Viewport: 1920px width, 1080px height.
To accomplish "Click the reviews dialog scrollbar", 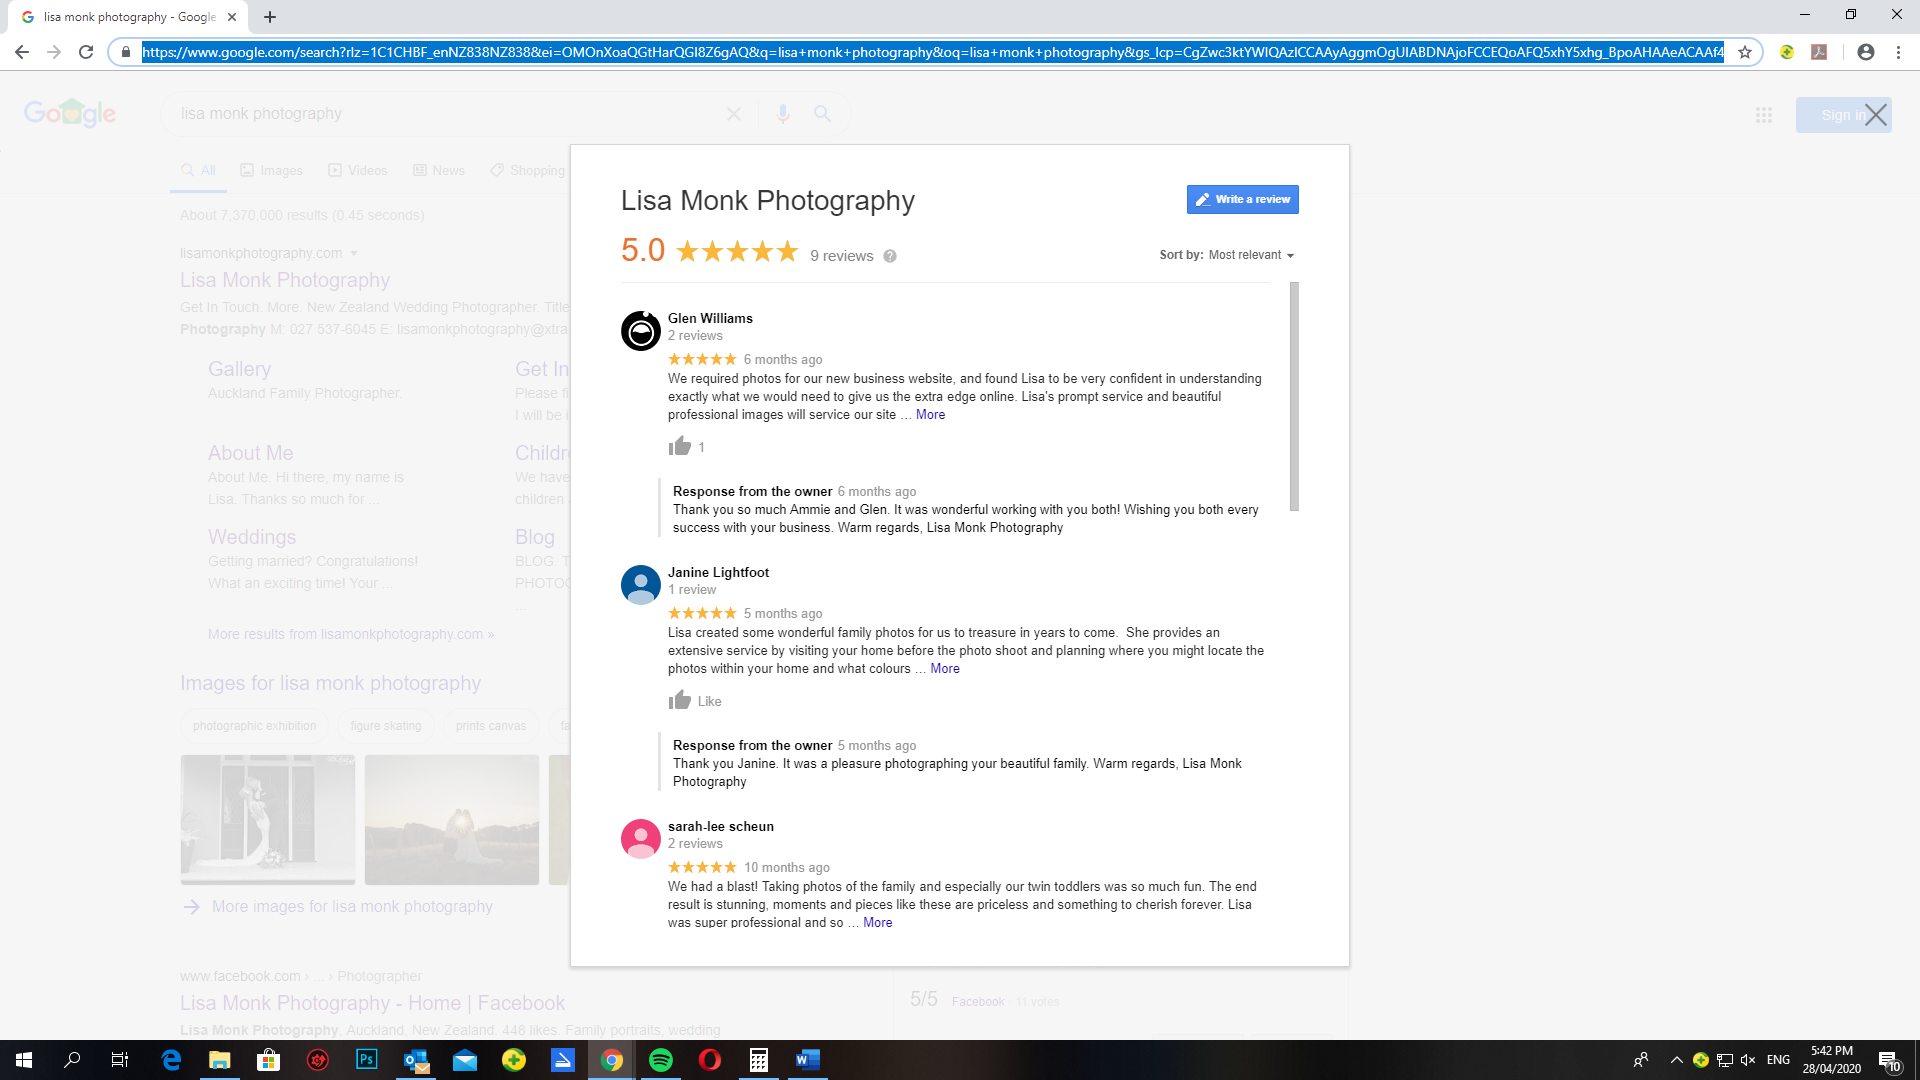I will (x=1294, y=397).
